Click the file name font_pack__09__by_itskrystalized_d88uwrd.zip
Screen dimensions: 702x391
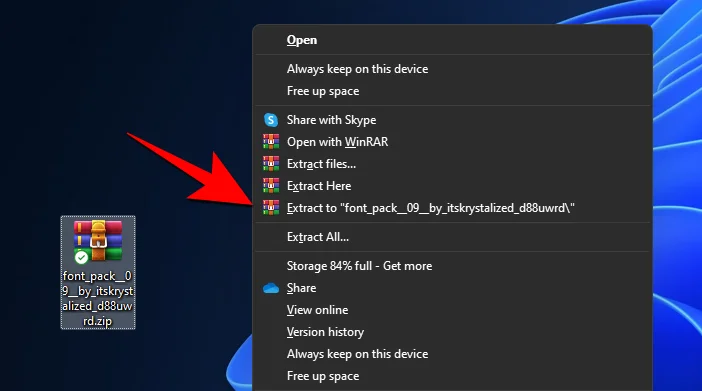(98, 298)
